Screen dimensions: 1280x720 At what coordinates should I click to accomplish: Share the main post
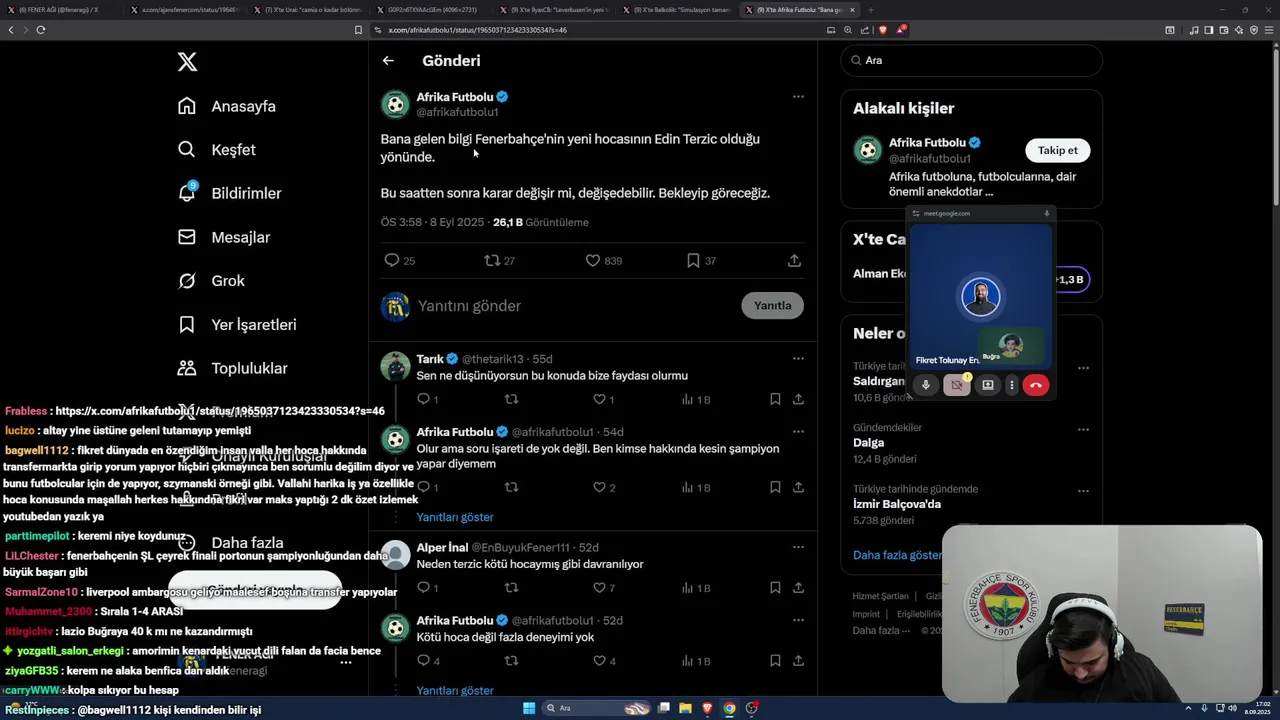(x=794, y=260)
